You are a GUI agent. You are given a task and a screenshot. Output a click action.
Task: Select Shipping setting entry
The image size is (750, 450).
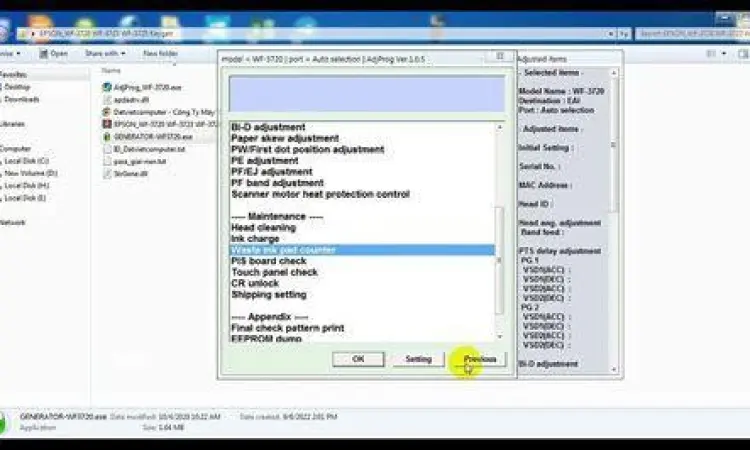tap(269, 295)
